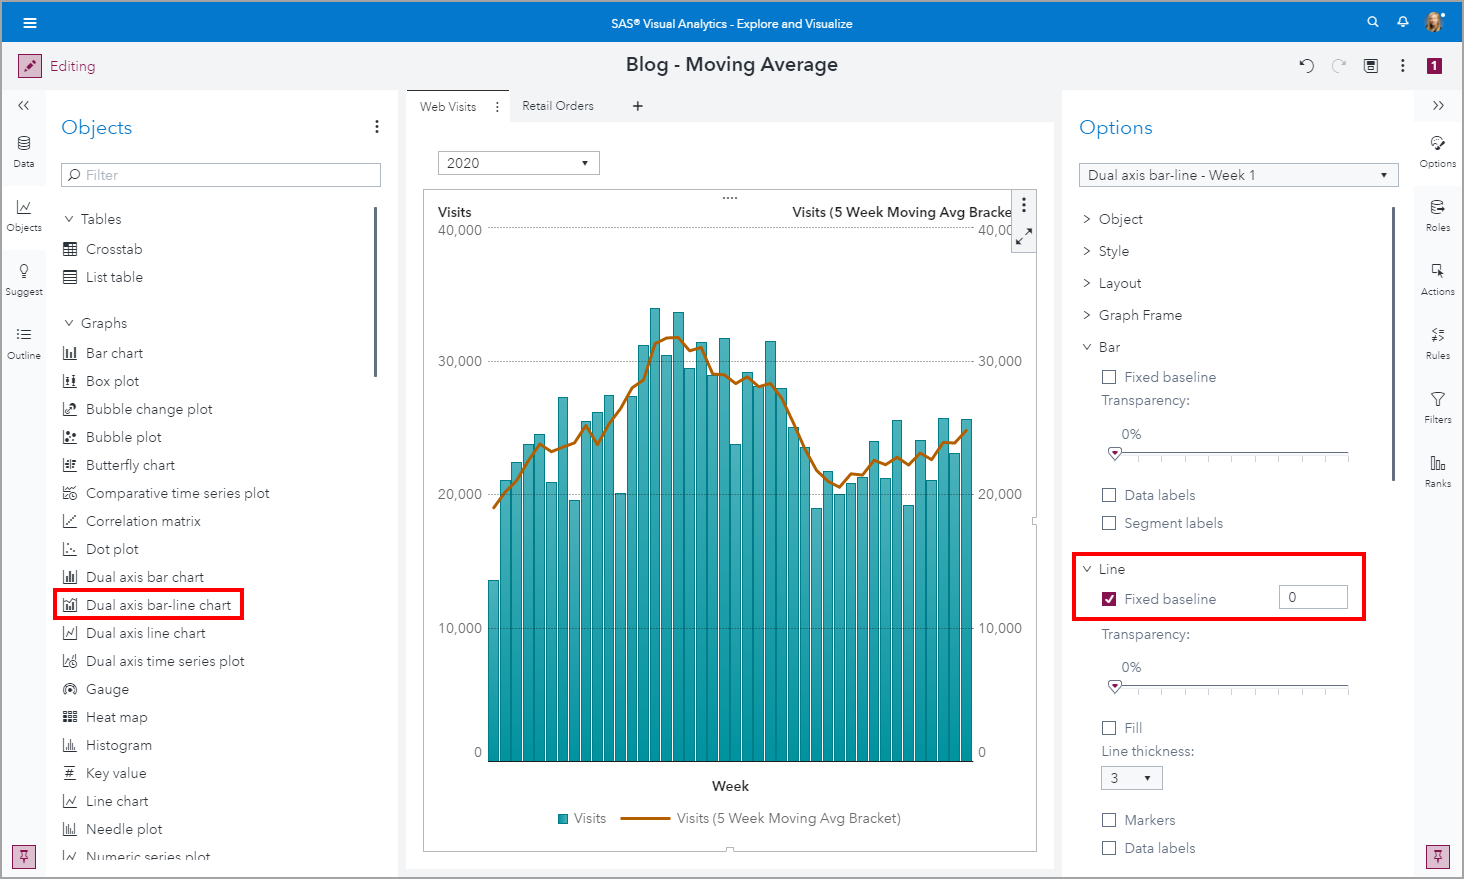Image resolution: width=1464 pixels, height=879 pixels.
Task: Open the Rules pane
Action: coord(1438,342)
